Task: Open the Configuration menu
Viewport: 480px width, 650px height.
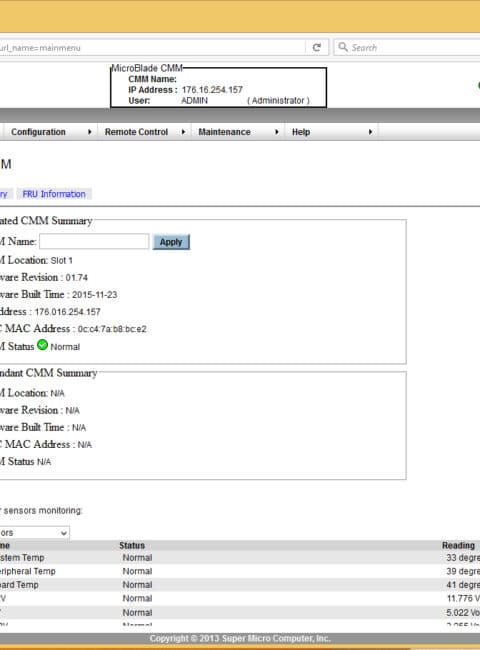Action: [38, 132]
